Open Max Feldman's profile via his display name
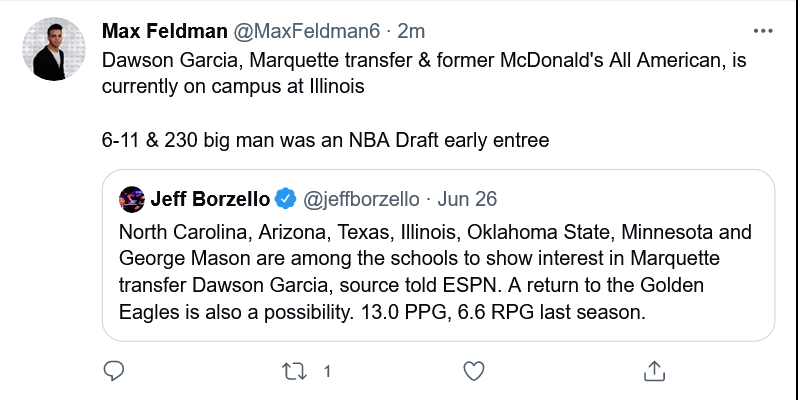Image resolution: width=798 pixels, height=400 pixels. (161, 31)
